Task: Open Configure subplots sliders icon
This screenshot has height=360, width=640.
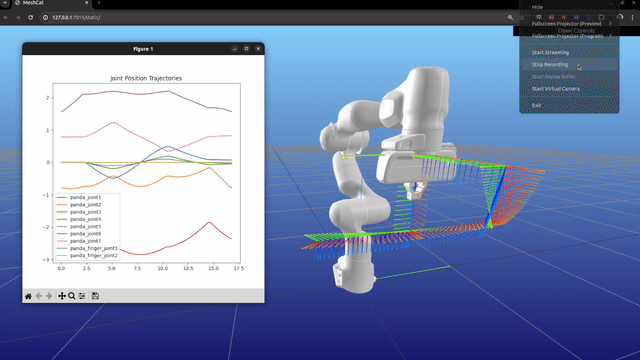Action: 82,296
